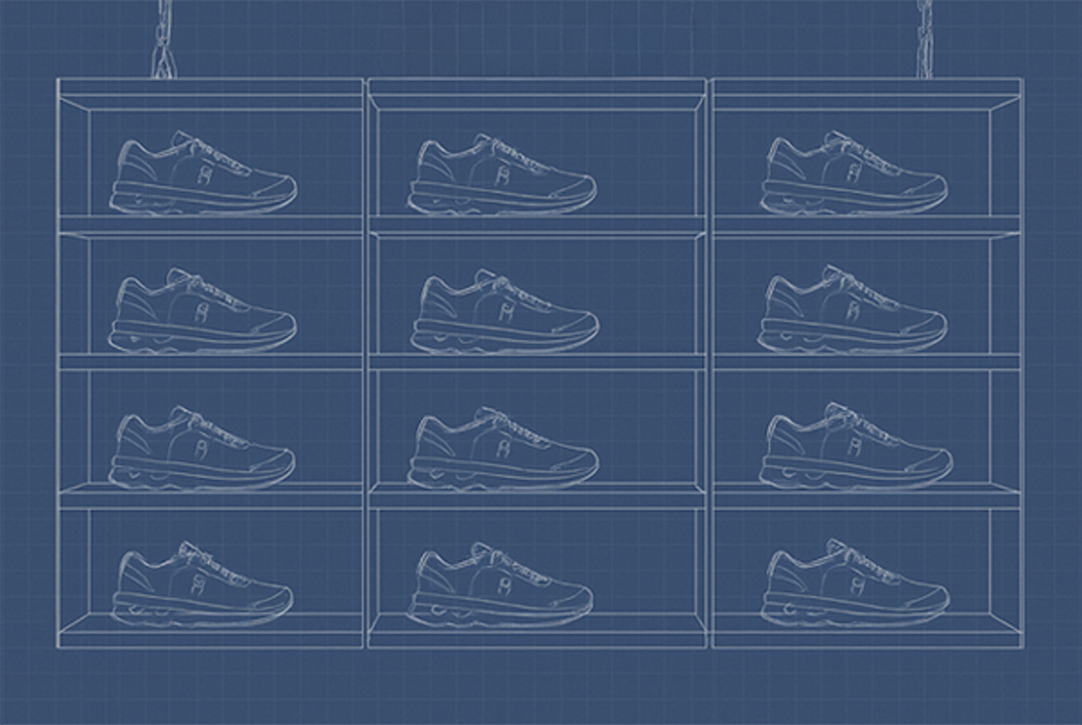Select the shoe on the top-right shelf
This screenshot has height=725, width=1082.
pos(854,172)
